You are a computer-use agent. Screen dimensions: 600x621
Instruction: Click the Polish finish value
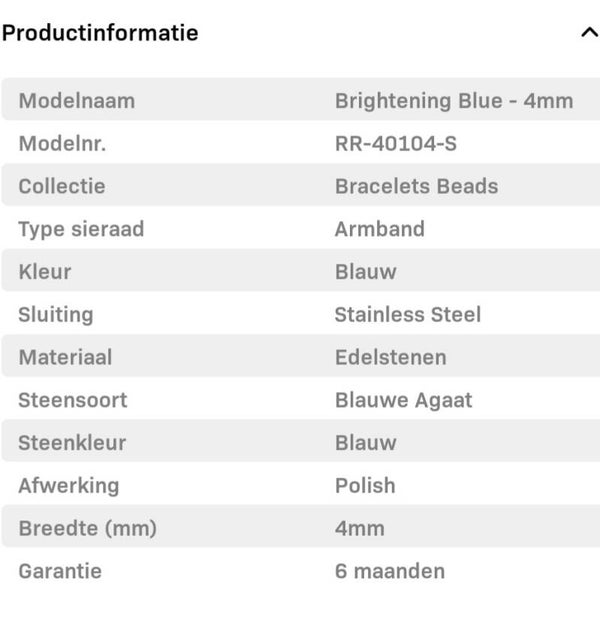tap(365, 485)
